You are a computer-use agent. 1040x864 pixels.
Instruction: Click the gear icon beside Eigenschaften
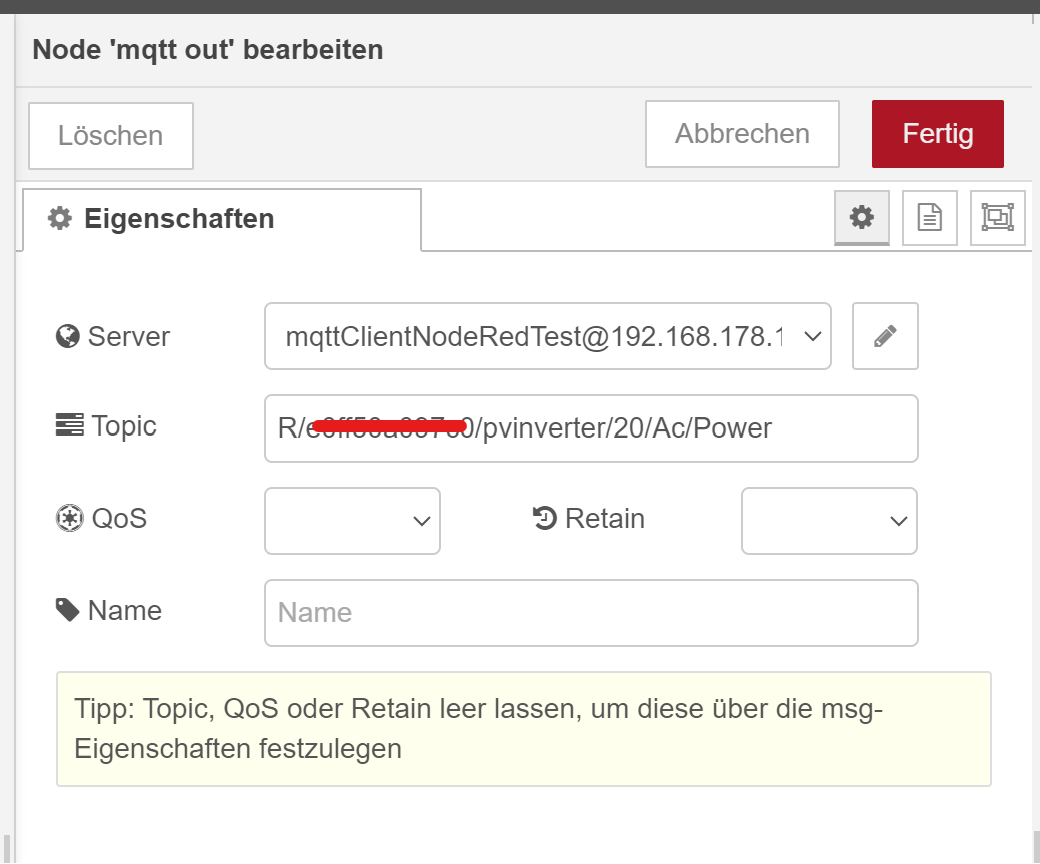60,218
